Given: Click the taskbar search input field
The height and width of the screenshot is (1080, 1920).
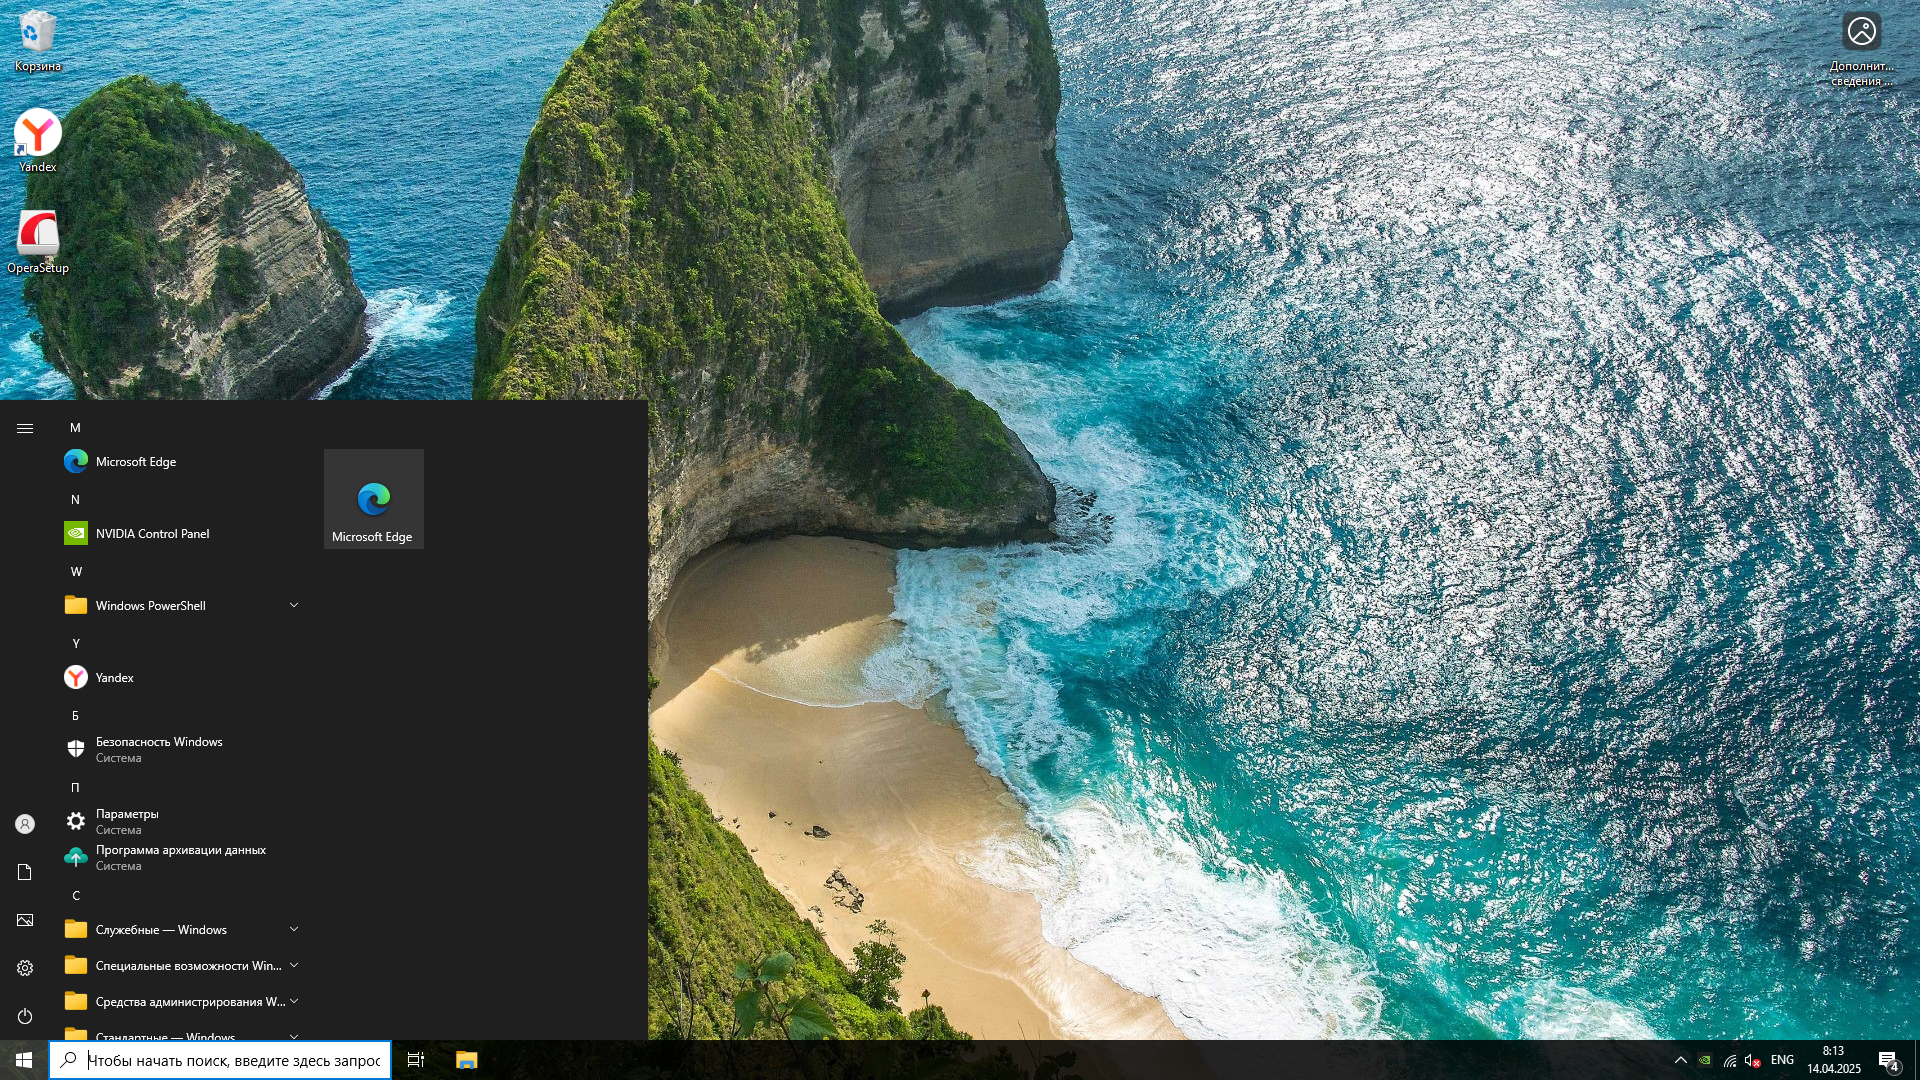Looking at the screenshot, I should point(232,1060).
